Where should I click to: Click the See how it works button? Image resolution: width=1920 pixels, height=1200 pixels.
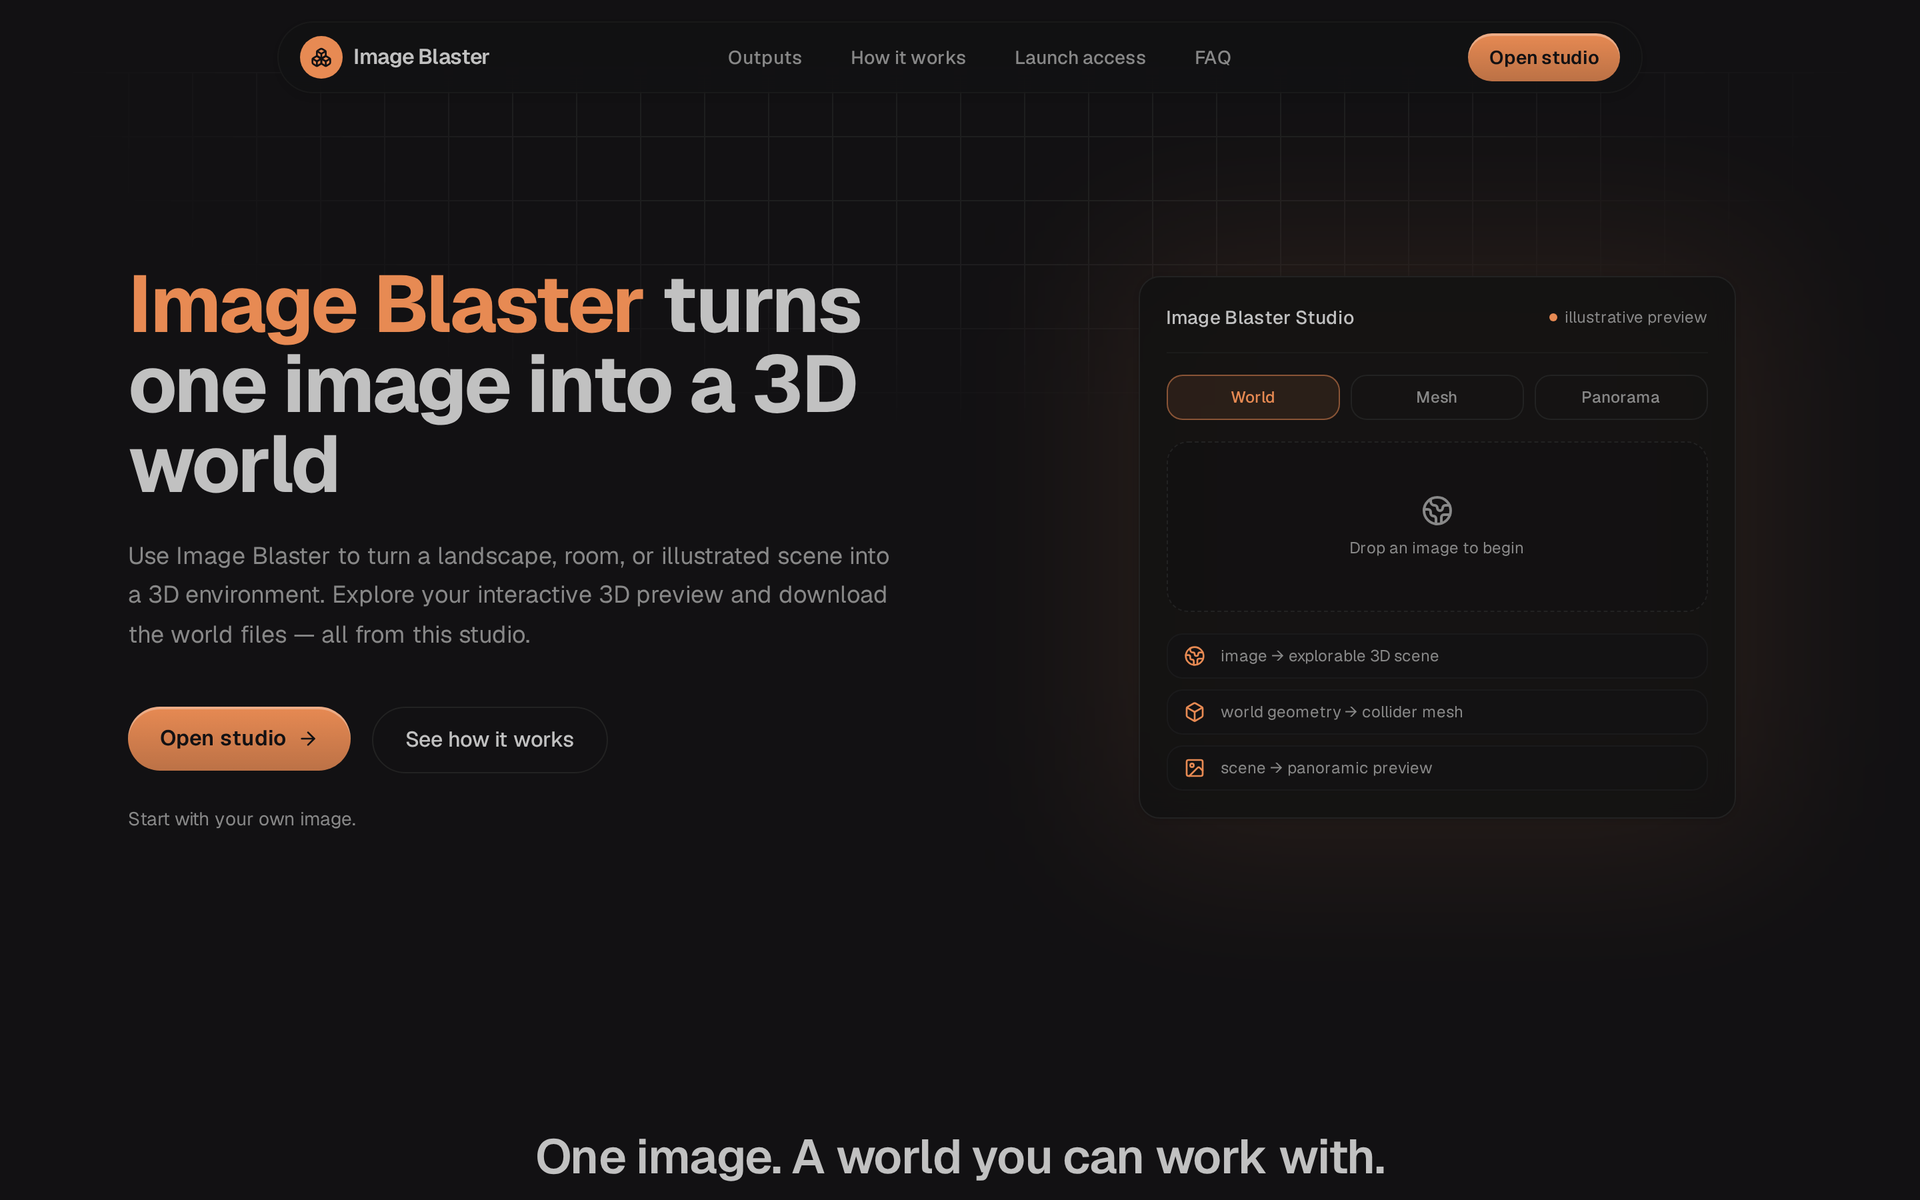point(490,739)
